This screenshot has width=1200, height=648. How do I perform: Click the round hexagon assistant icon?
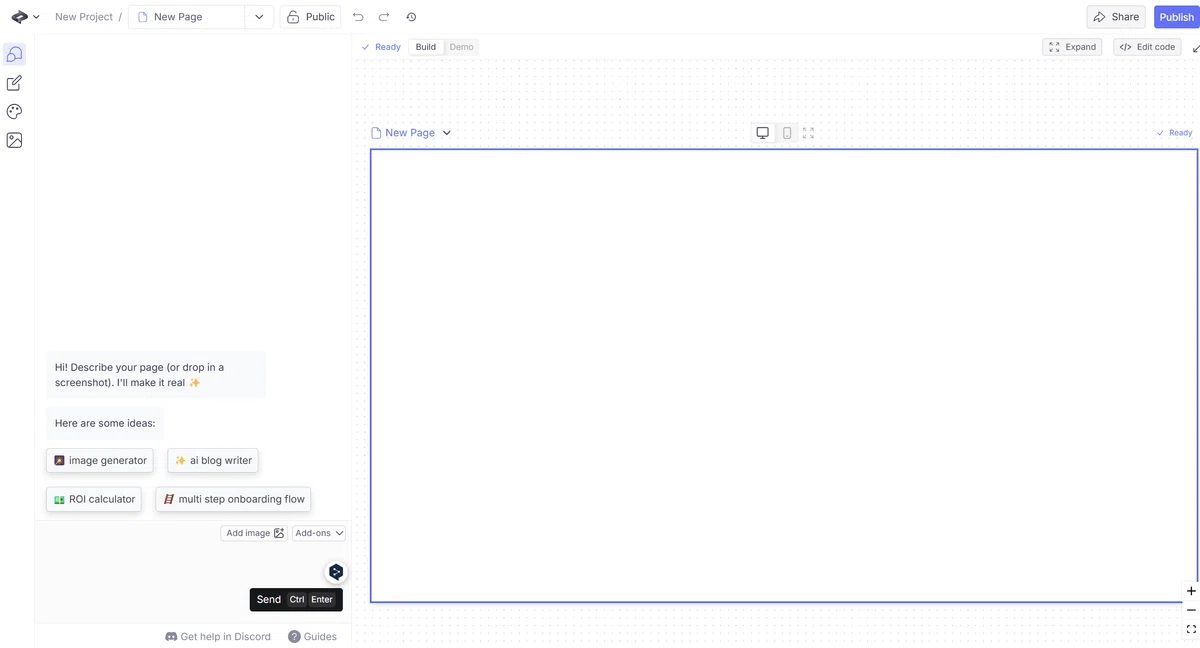pos(336,572)
